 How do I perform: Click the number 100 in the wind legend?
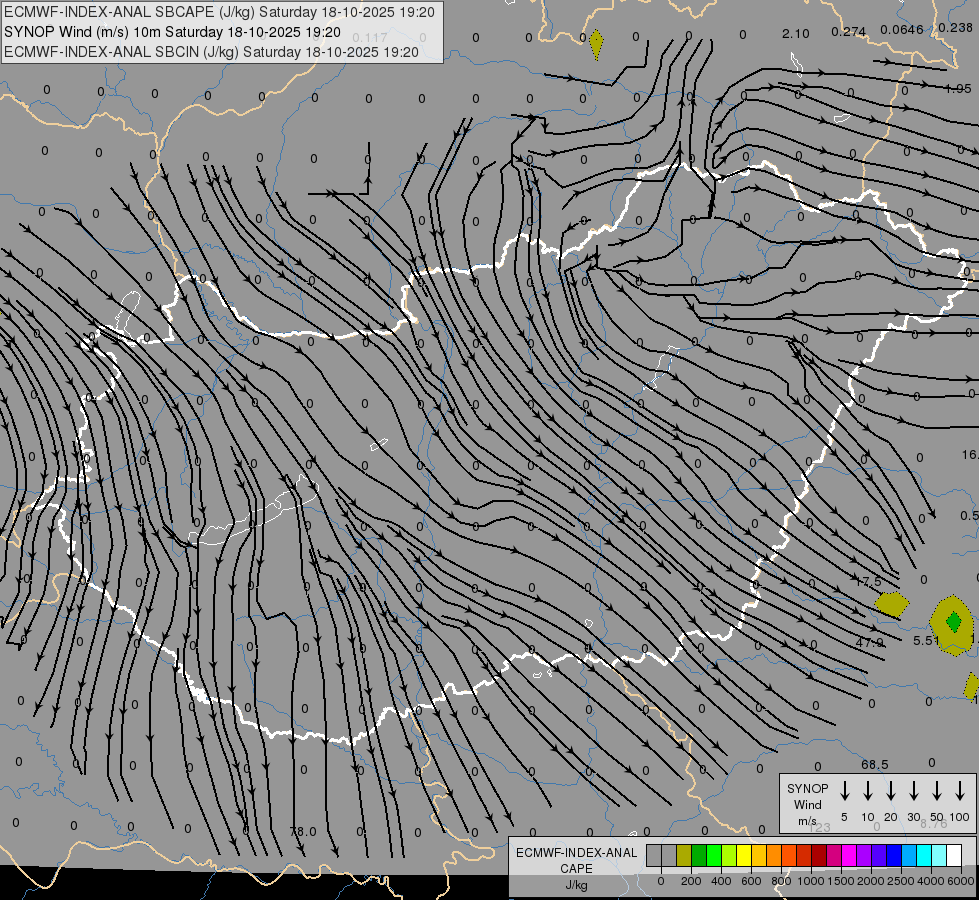(x=960, y=817)
